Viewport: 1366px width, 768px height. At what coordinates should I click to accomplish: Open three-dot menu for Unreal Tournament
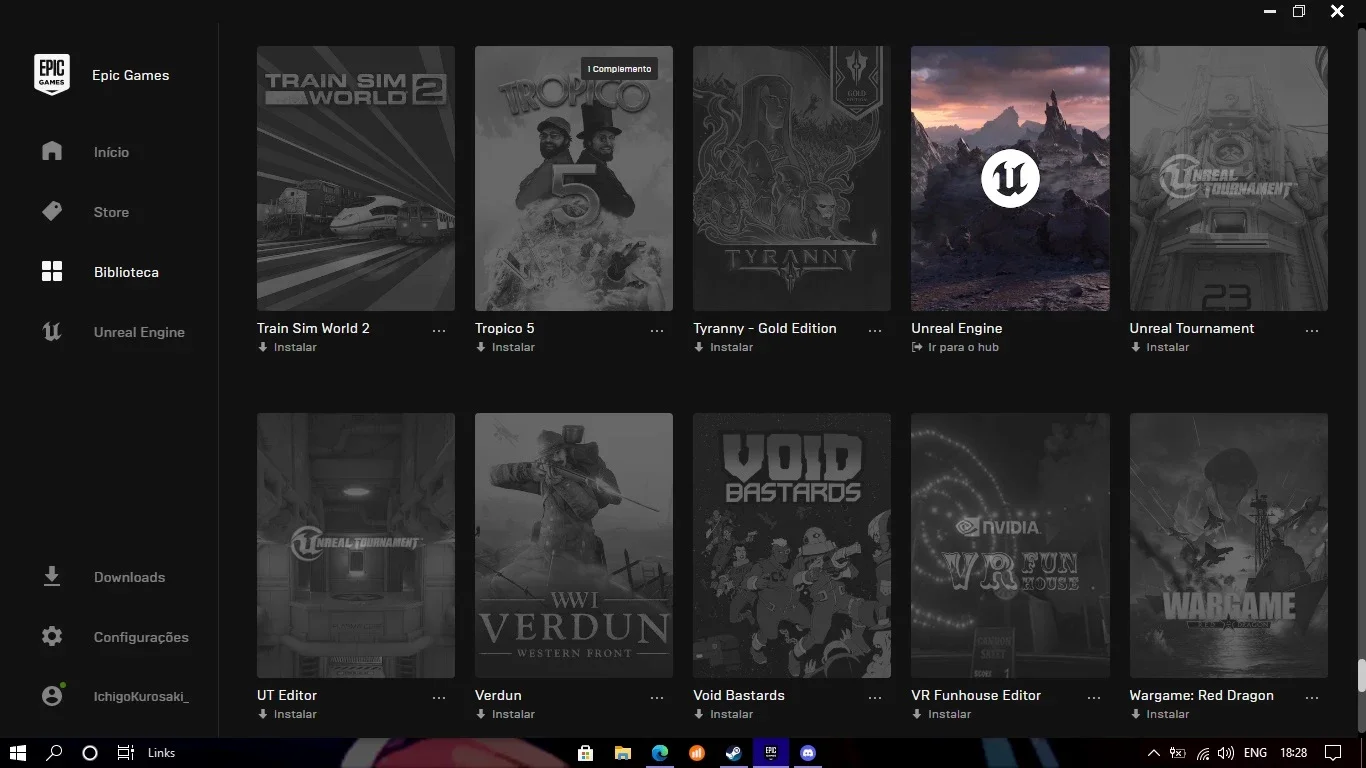click(1312, 330)
